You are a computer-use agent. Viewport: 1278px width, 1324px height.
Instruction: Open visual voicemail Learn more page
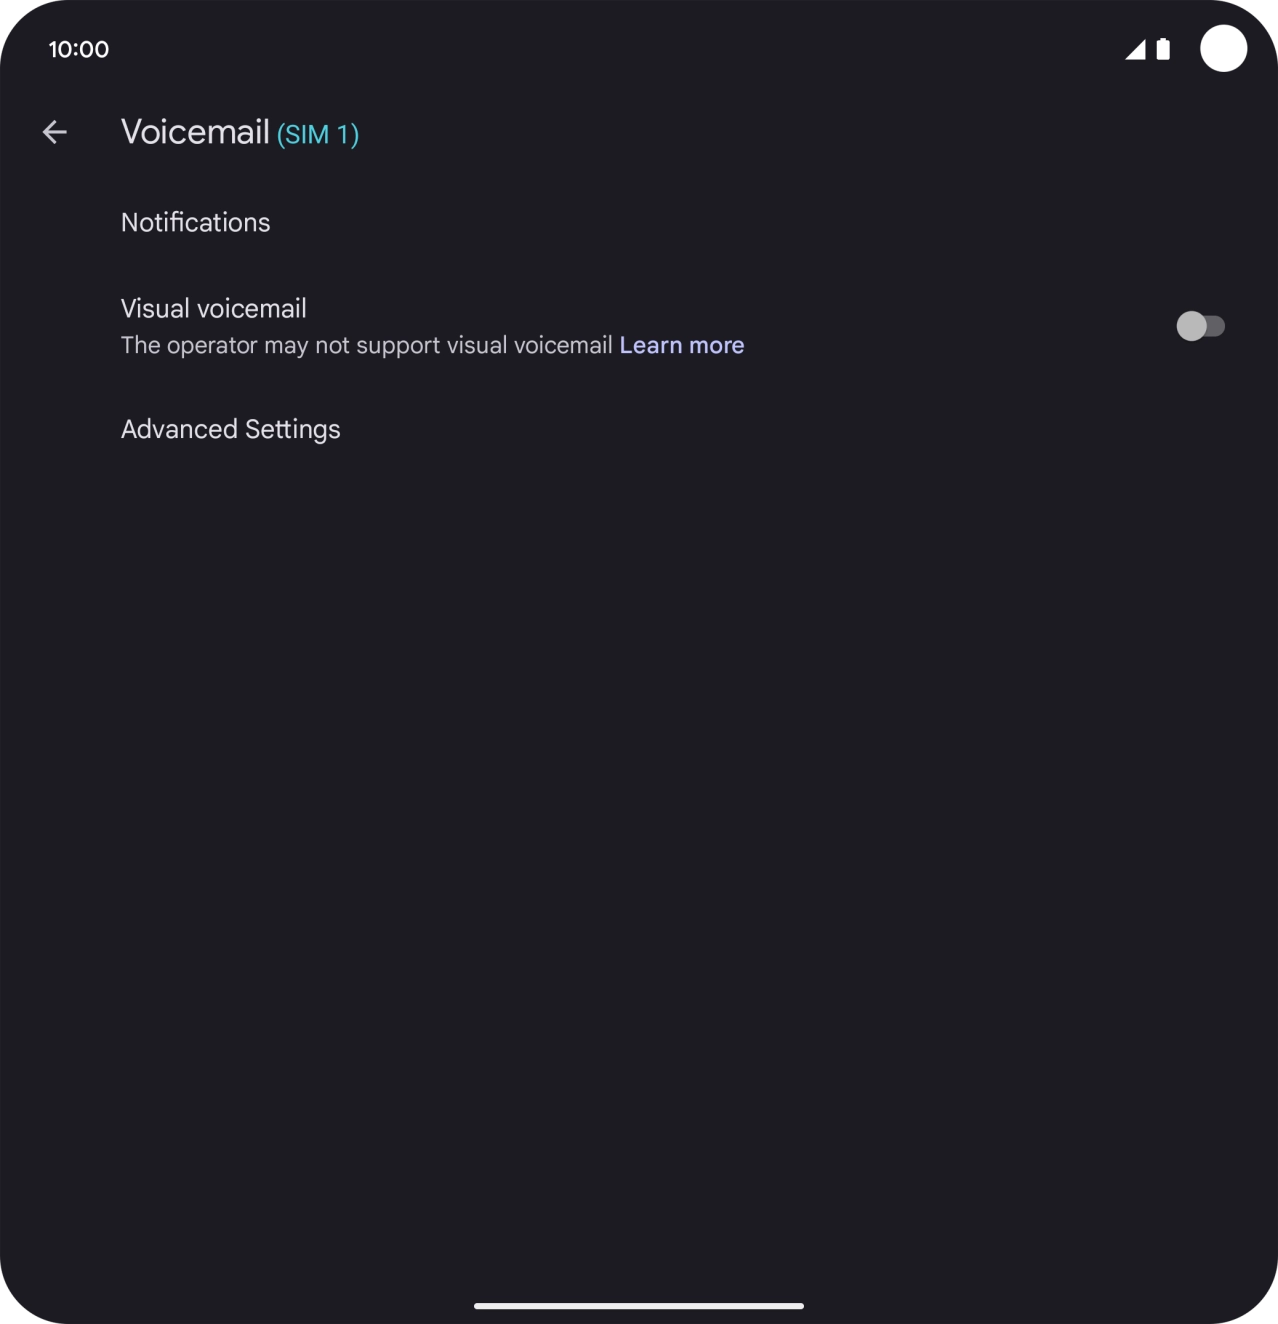pyautogui.click(x=681, y=345)
